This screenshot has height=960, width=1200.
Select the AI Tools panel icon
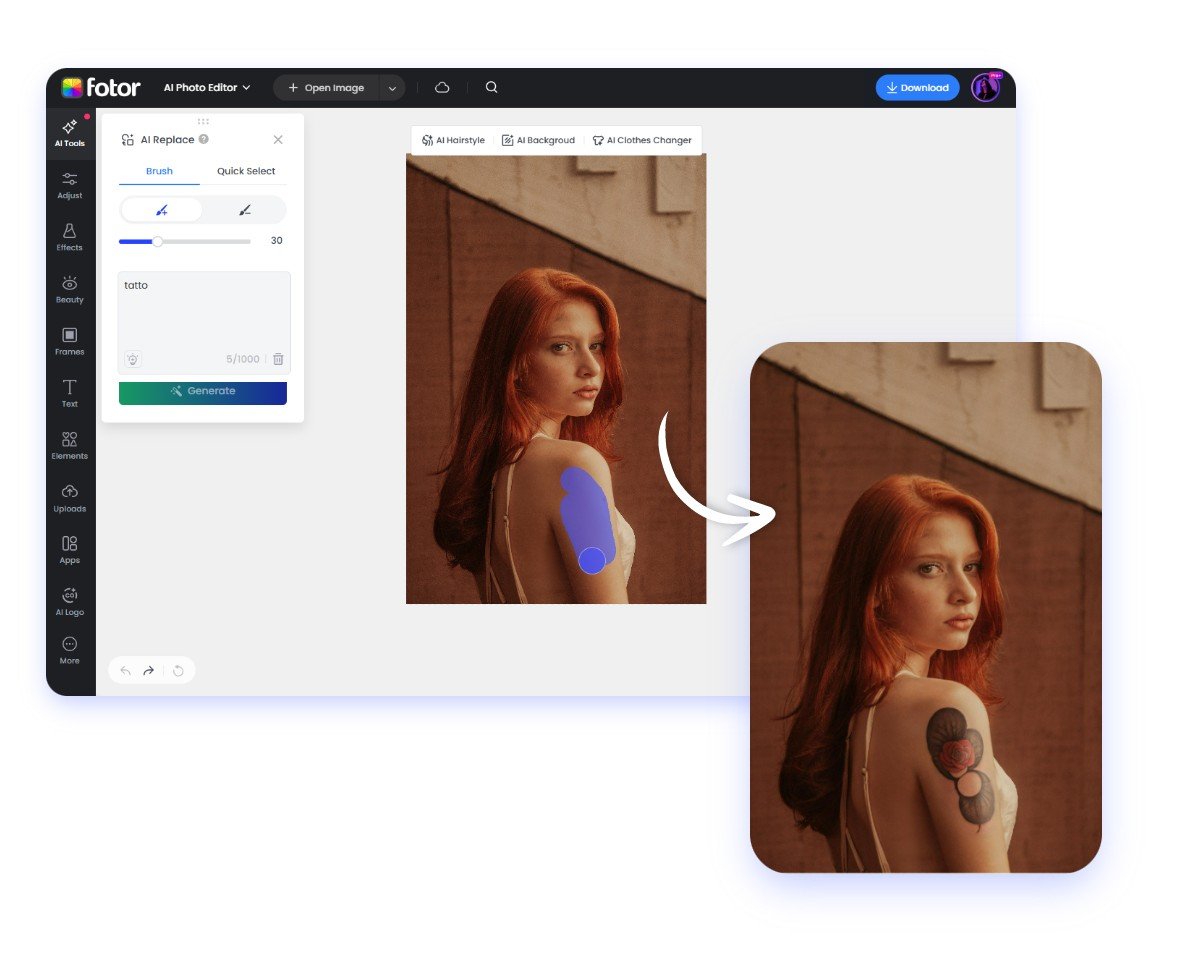click(x=69, y=133)
